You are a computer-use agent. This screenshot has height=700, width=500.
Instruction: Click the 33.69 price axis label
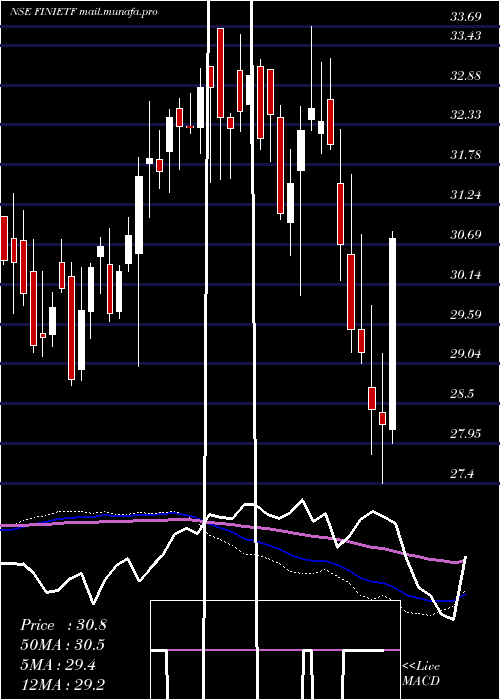point(466,17)
